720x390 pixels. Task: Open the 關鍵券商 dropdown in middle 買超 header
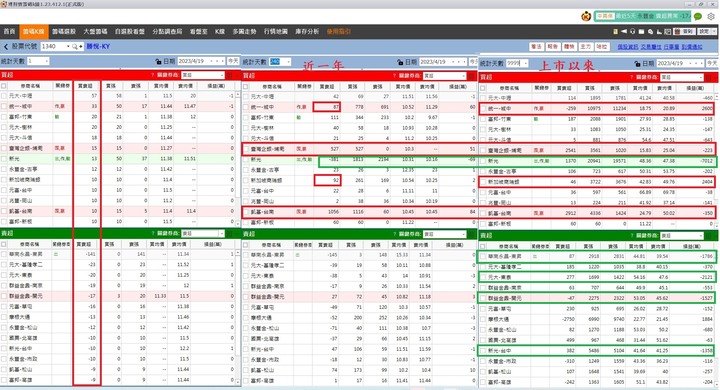pyautogui.click(x=444, y=75)
